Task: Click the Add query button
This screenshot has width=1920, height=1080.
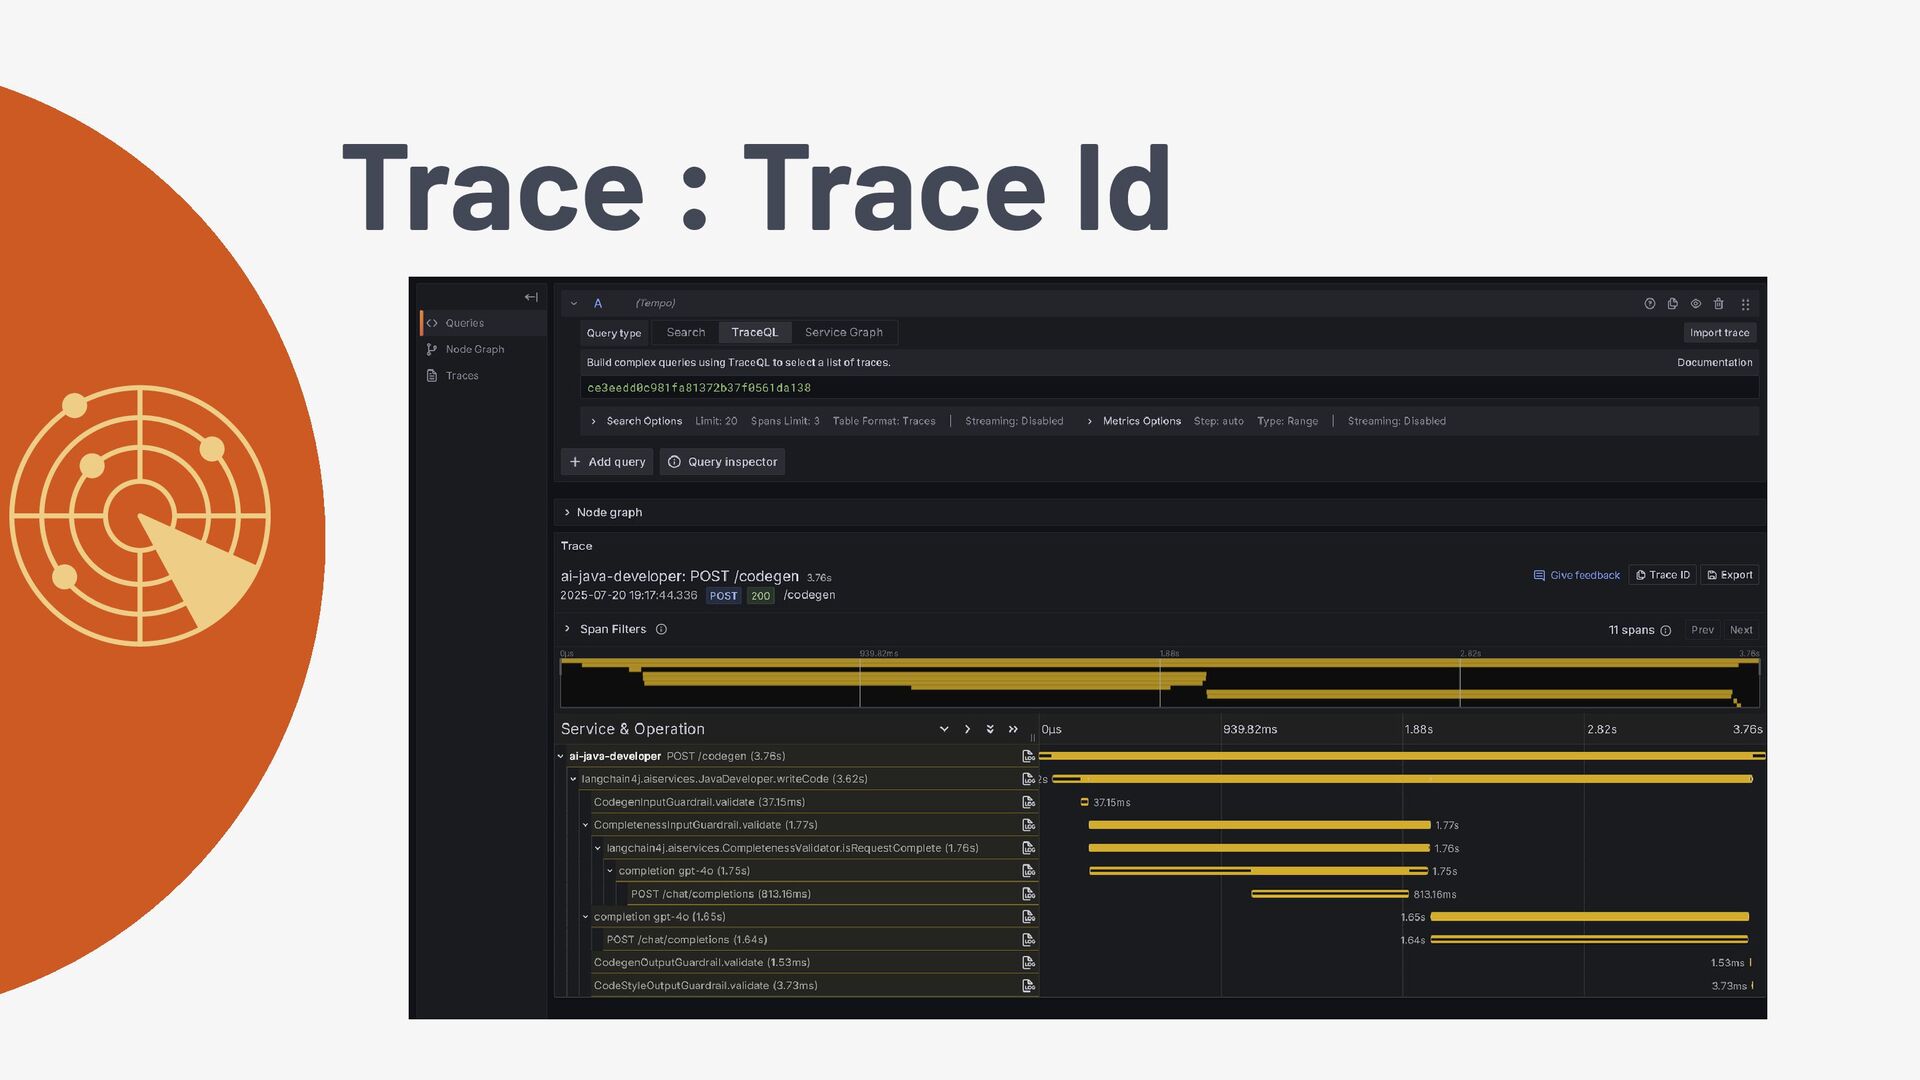Action: (607, 462)
